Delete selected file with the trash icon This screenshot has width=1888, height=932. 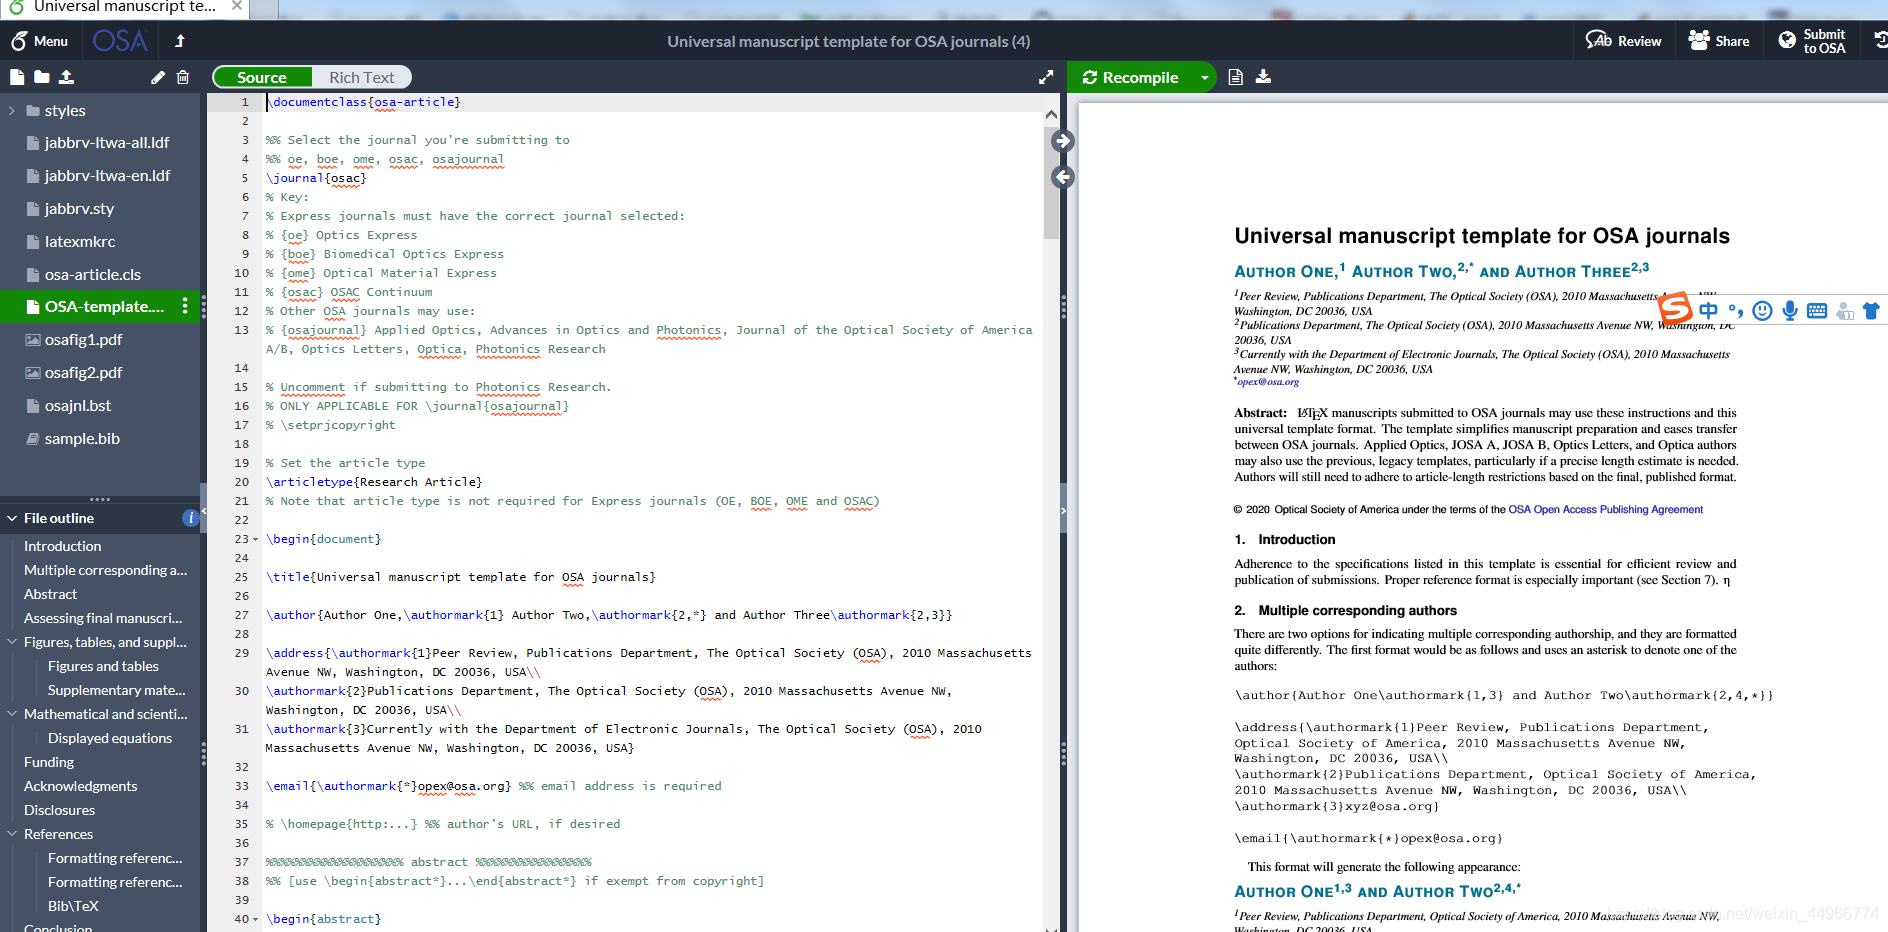(183, 77)
